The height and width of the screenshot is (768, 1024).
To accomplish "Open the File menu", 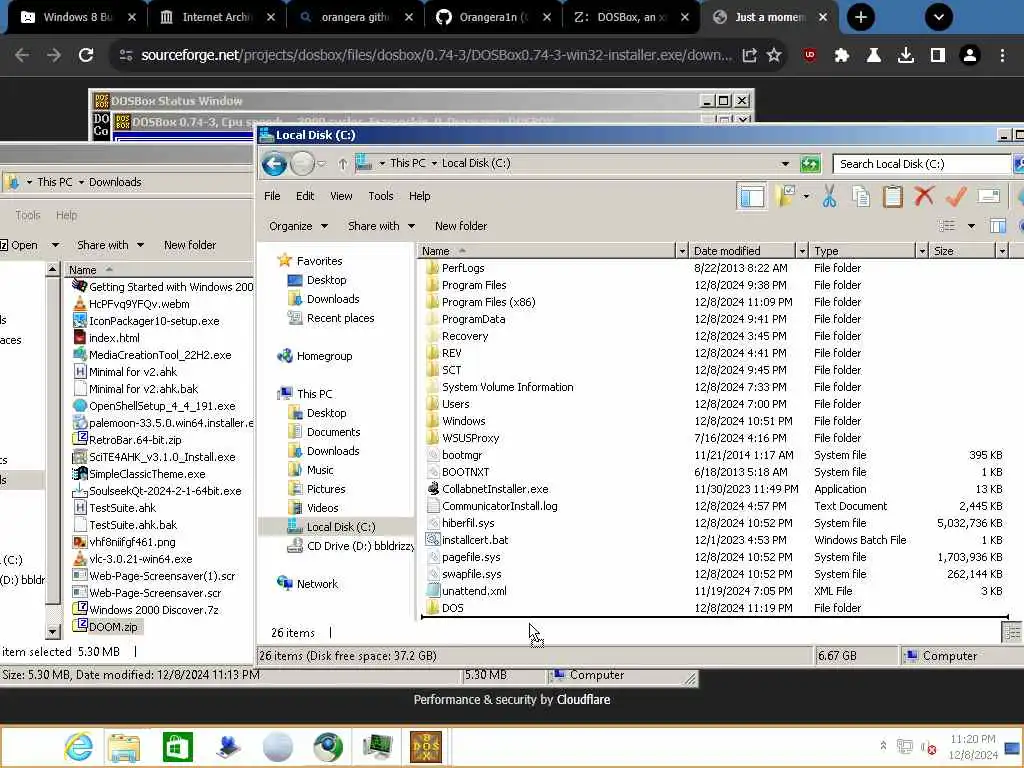I will coord(272,196).
